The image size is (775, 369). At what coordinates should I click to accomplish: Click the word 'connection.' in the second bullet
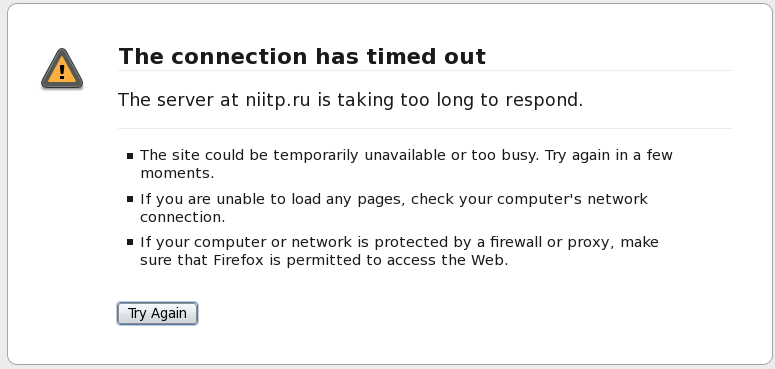pos(182,217)
